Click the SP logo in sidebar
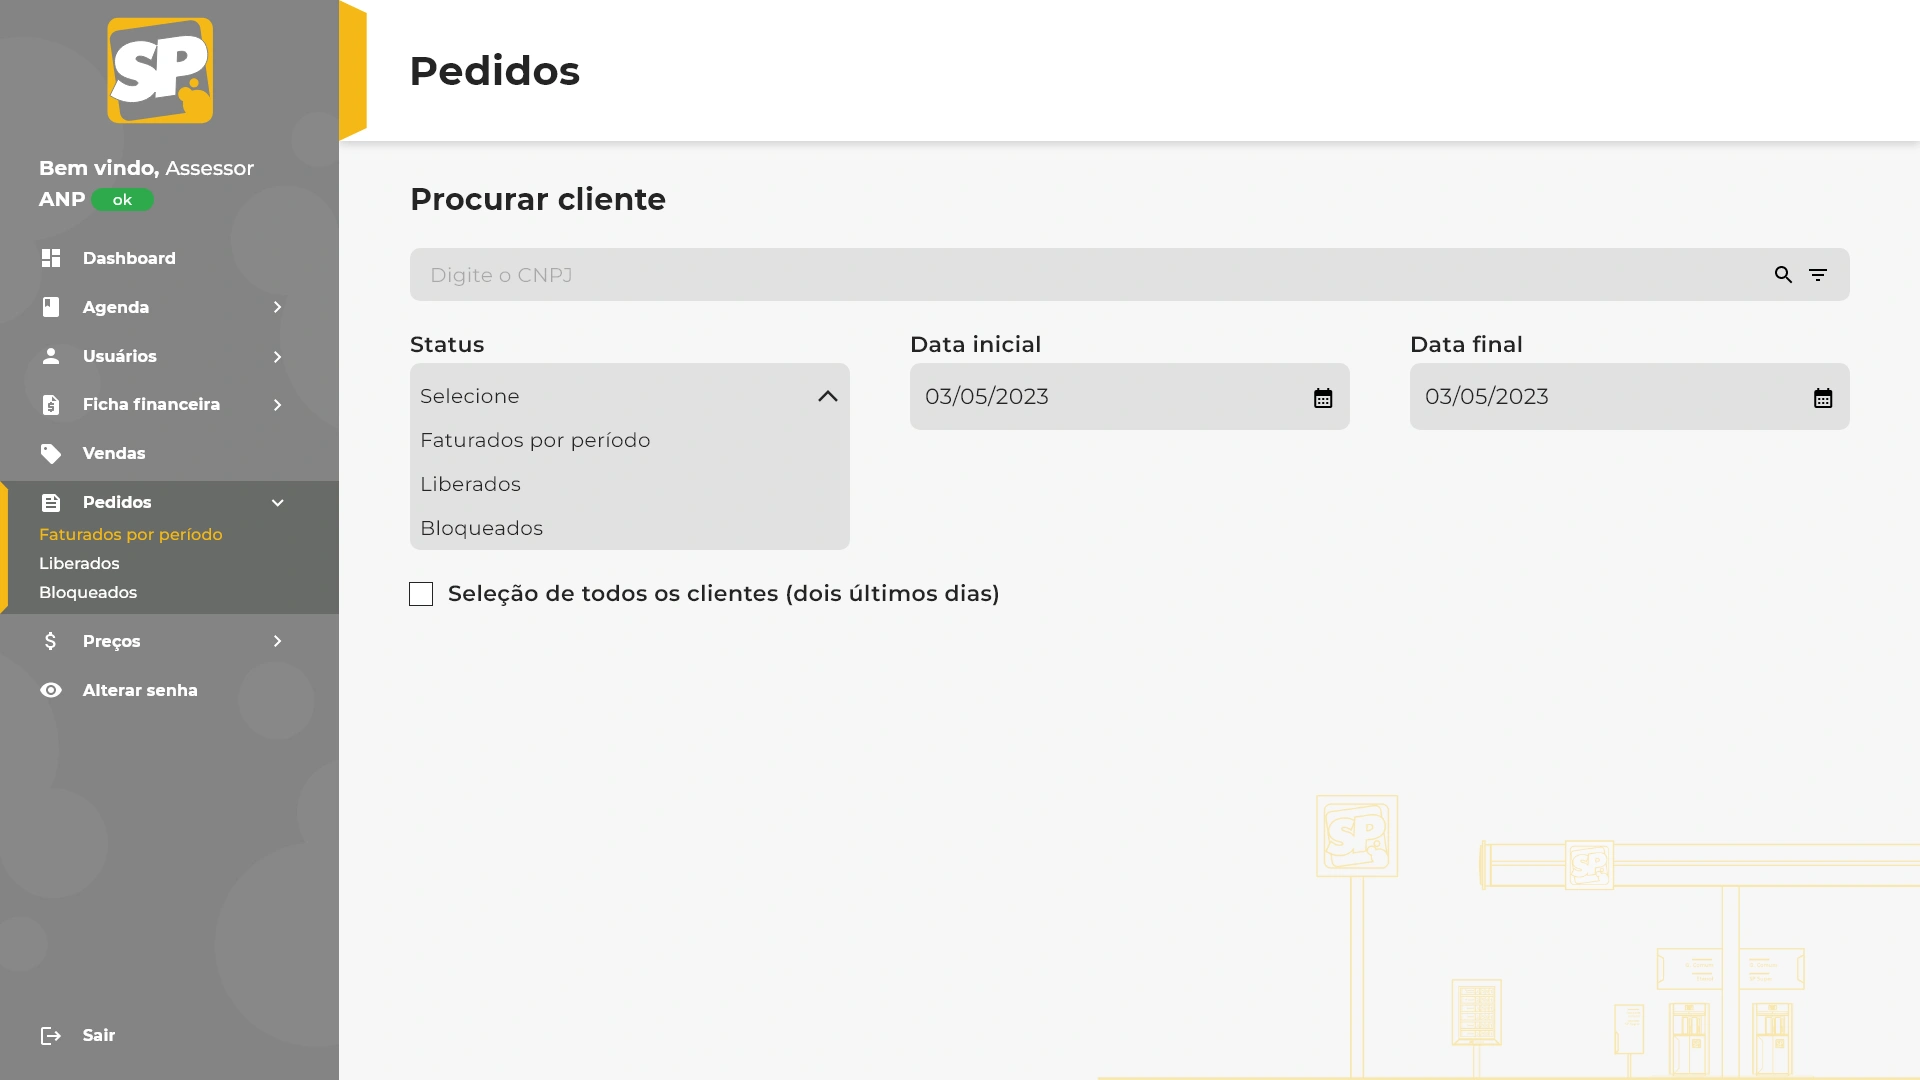 point(160,71)
